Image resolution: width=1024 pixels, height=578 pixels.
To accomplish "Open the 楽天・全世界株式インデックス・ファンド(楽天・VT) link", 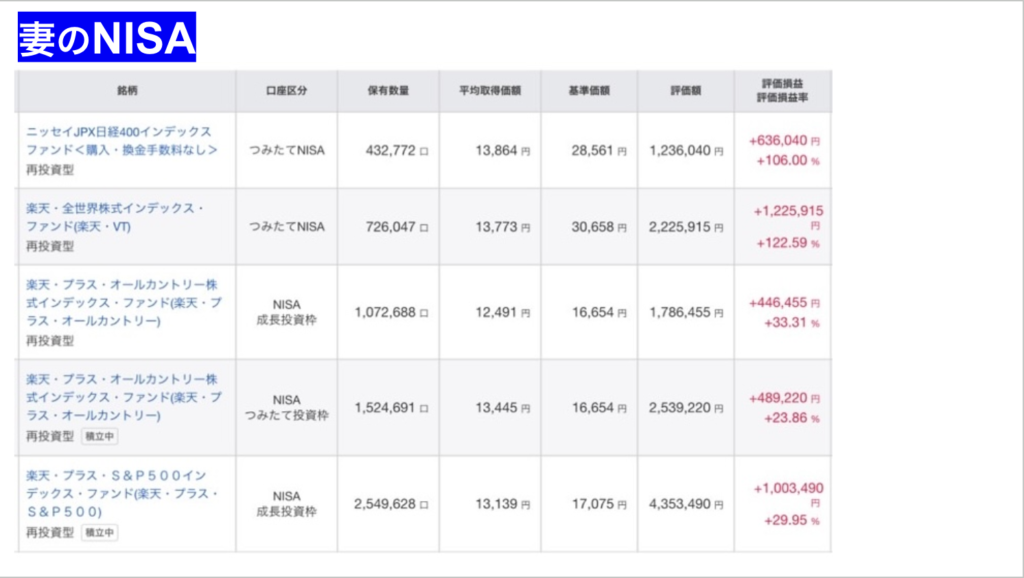I will point(115,217).
